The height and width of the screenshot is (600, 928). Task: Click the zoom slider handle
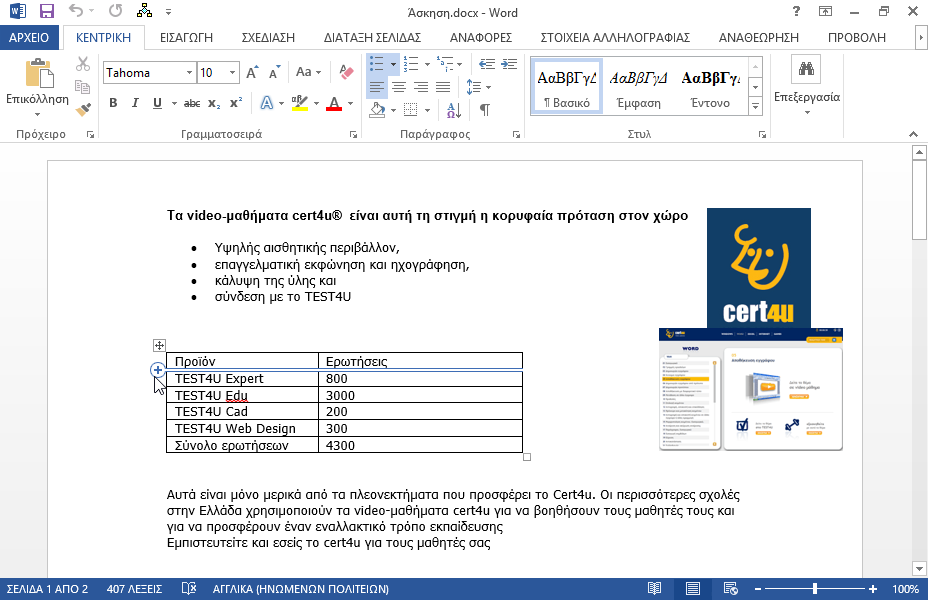point(815,589)
